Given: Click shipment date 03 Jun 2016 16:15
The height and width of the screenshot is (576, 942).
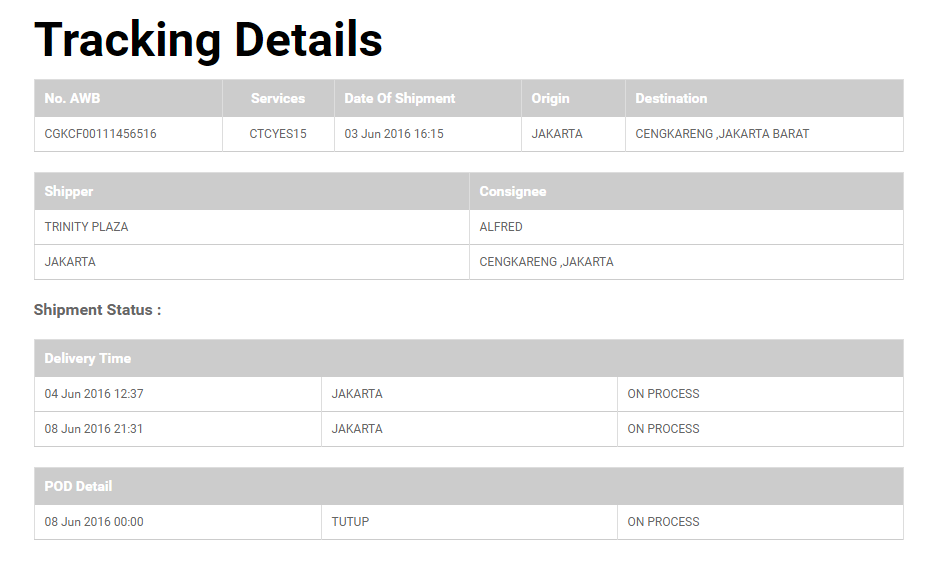Looking at the screenshot, I should pyautogui.click(x=394, y=134).
